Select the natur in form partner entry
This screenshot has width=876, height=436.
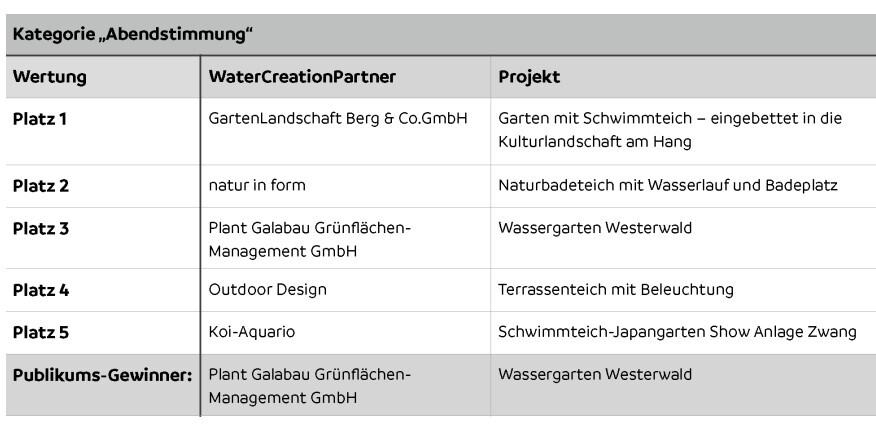[257, 185]
